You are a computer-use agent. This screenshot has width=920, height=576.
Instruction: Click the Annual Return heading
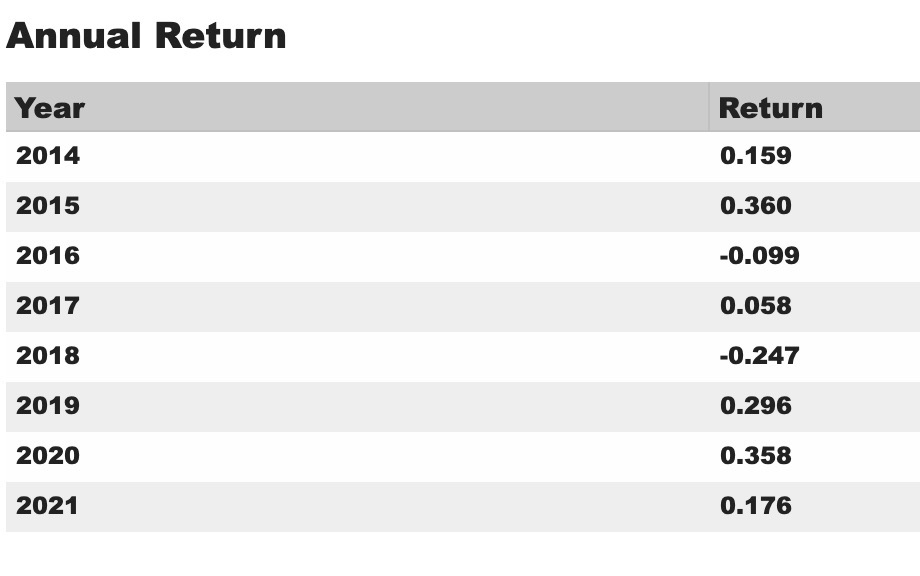146,36
